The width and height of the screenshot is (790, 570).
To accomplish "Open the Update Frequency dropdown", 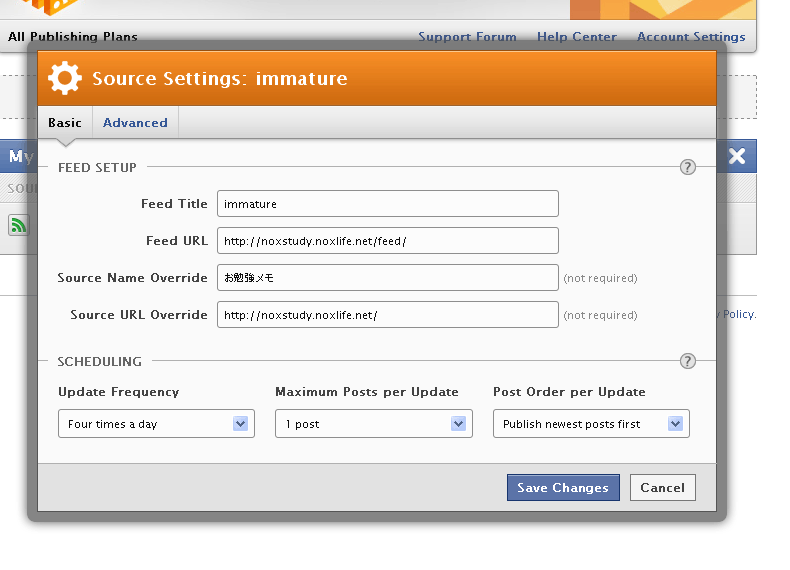I will pyautogui.click(x=155, y=424).
